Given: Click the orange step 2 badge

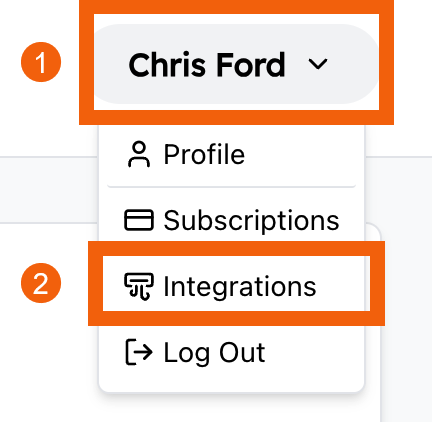Looking at the screenshot, I should (x=41, y=283).
